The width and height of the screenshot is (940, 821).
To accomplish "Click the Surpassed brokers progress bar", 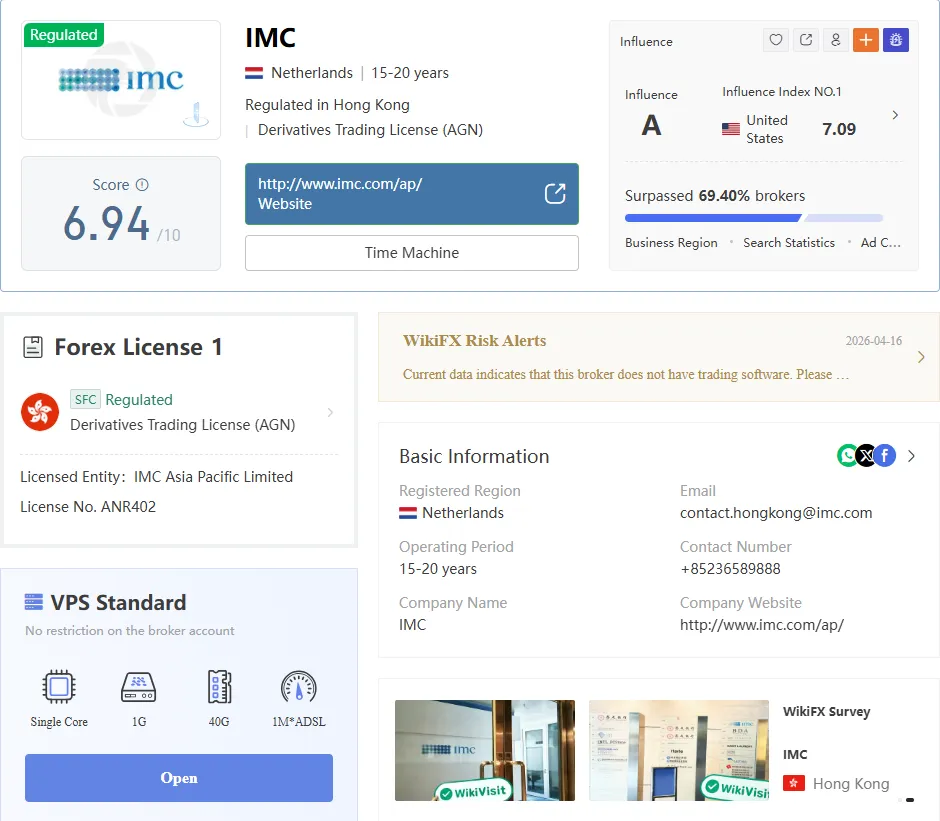I will tap(754, 218).
